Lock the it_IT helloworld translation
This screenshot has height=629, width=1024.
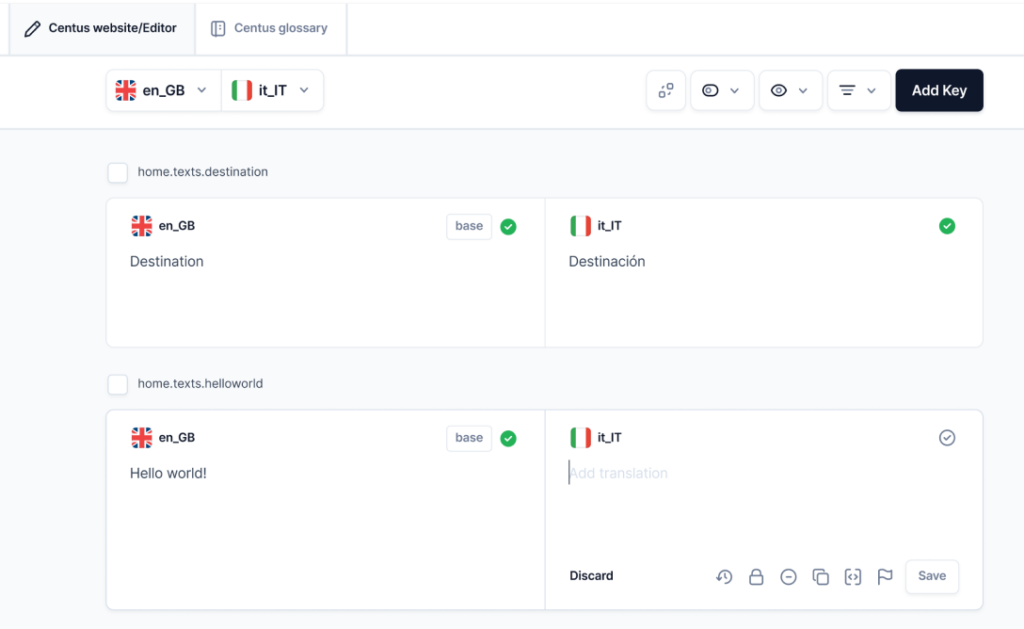pyautogui.click(x=756, y=577)
